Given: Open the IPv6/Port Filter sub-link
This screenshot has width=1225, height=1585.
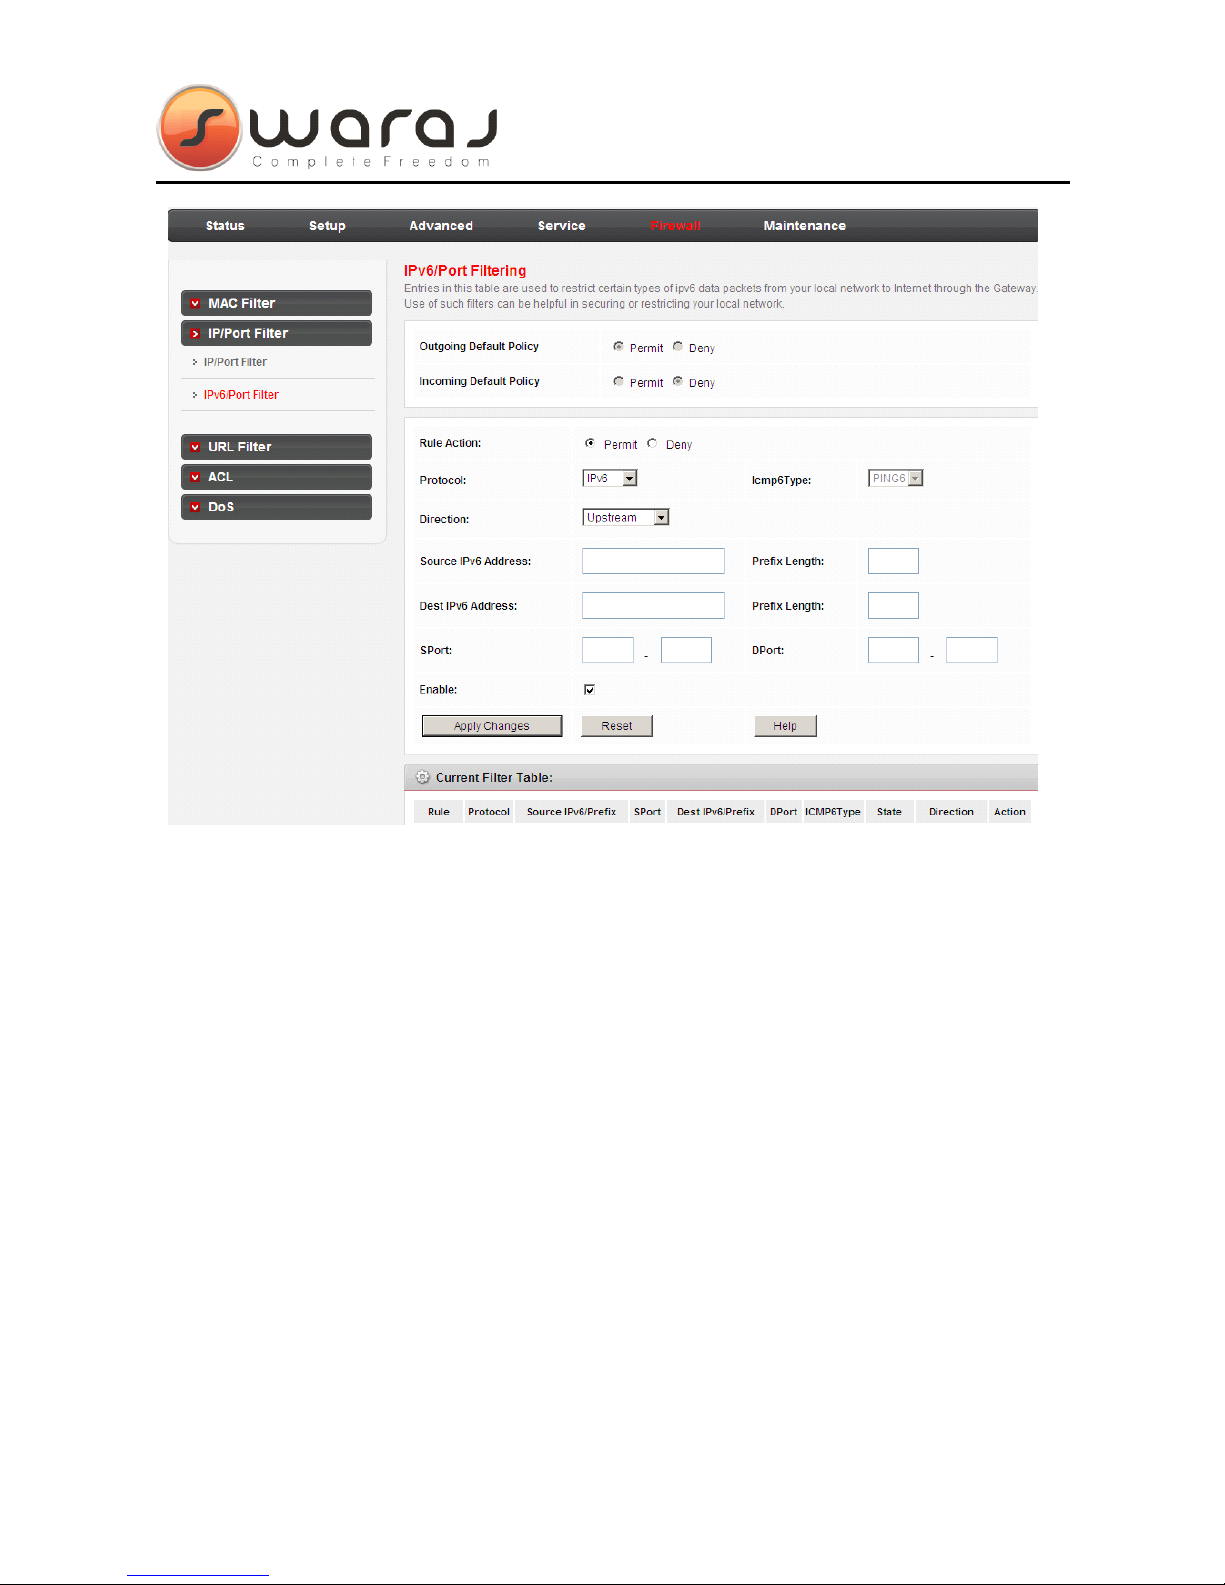Looking at the screenshot, I should pos(241,395).
